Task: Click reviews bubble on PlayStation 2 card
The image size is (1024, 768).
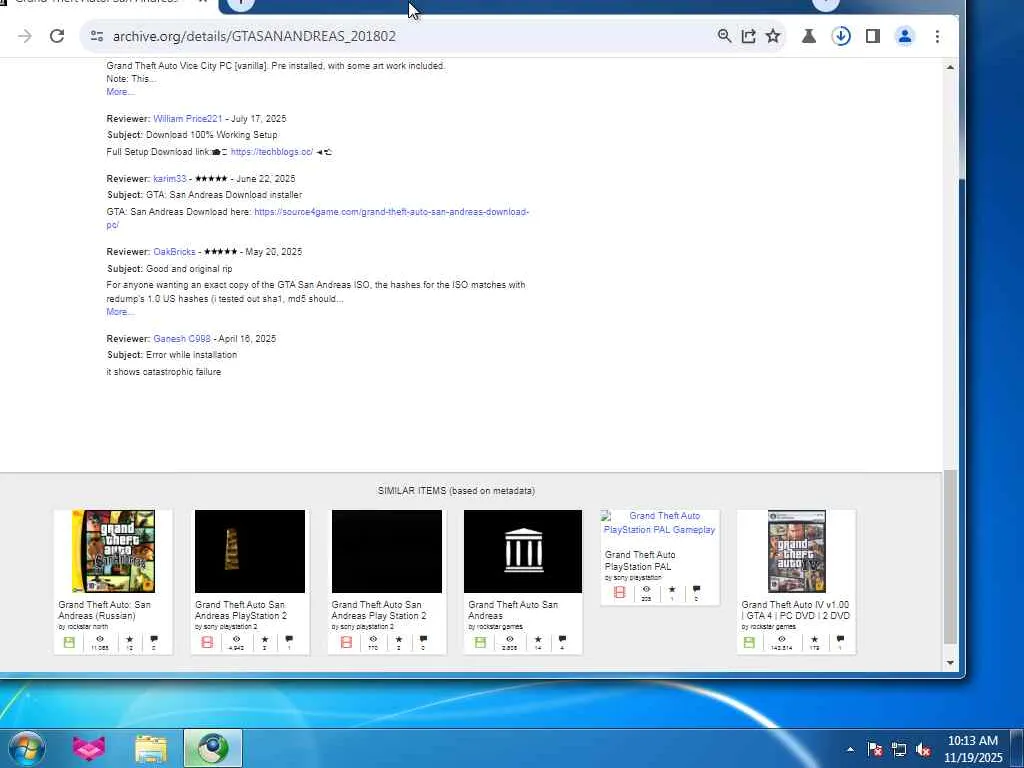Action: (x=289, y=639)
